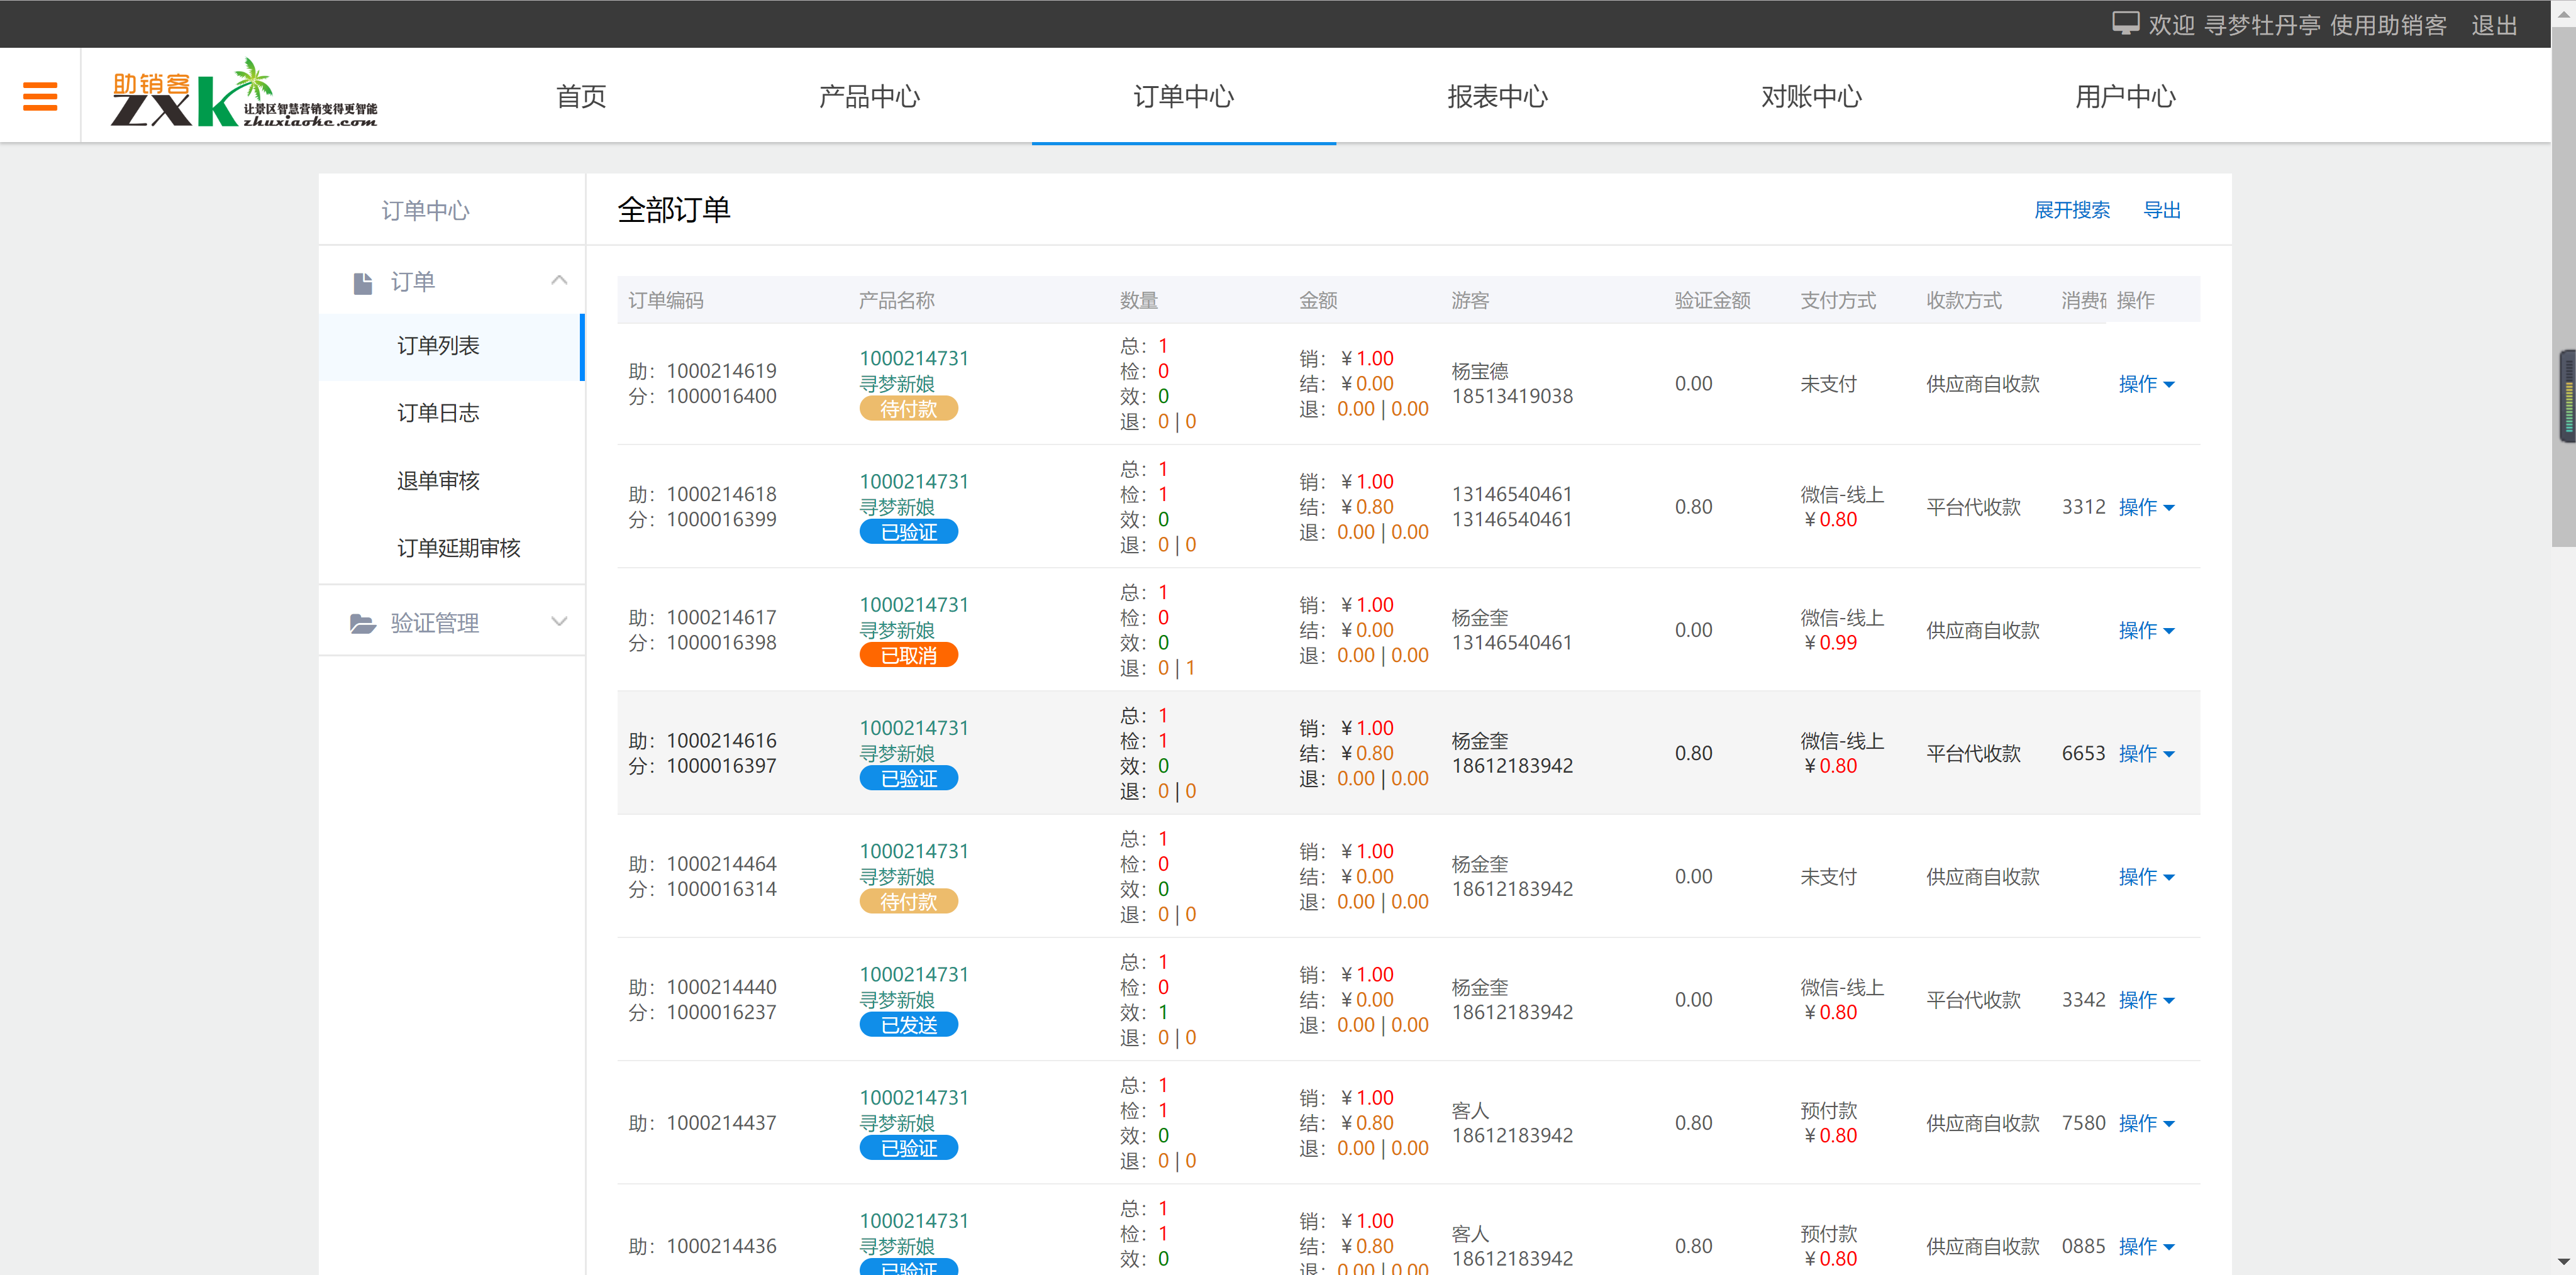Click the 已取消 status badge
Image resolution: width=2576 pixels, height=1275 pixels.
point(908,655)
